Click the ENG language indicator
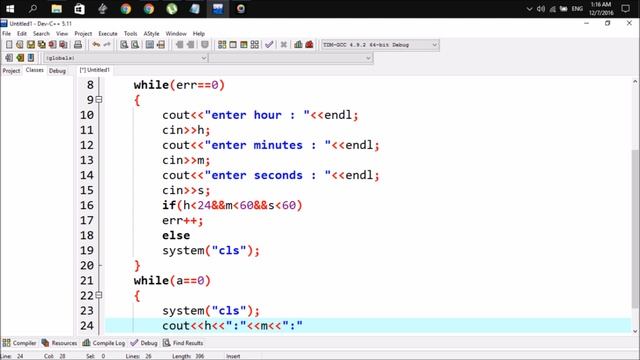 (x=577, y=9)
